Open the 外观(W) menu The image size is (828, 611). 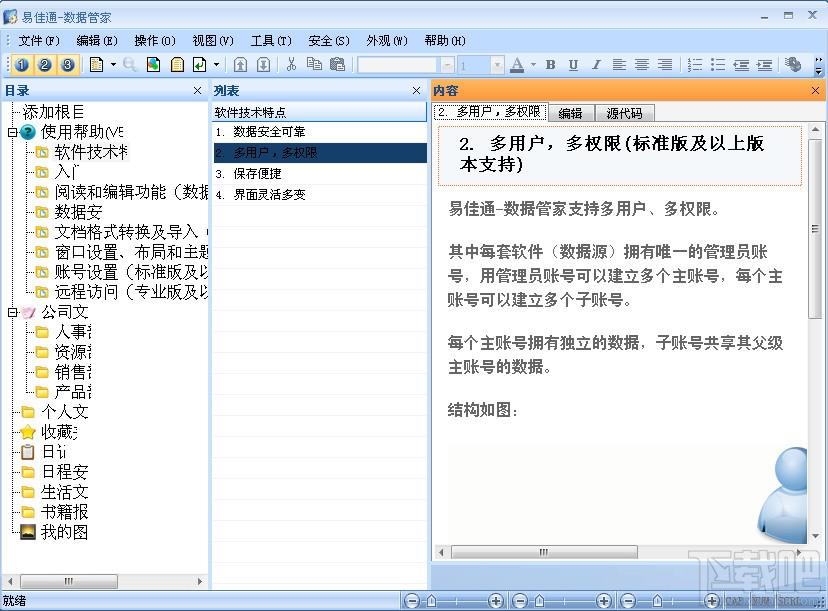[x=387, y=41]
